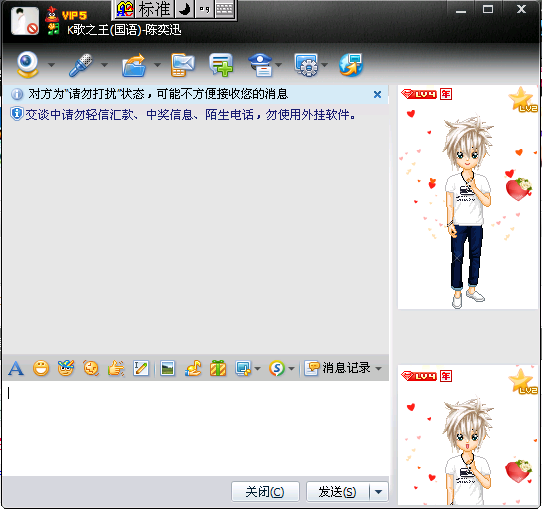Click the report police-hat icon
The height and width of the screenshot is (509, 542).
point(261,65)
